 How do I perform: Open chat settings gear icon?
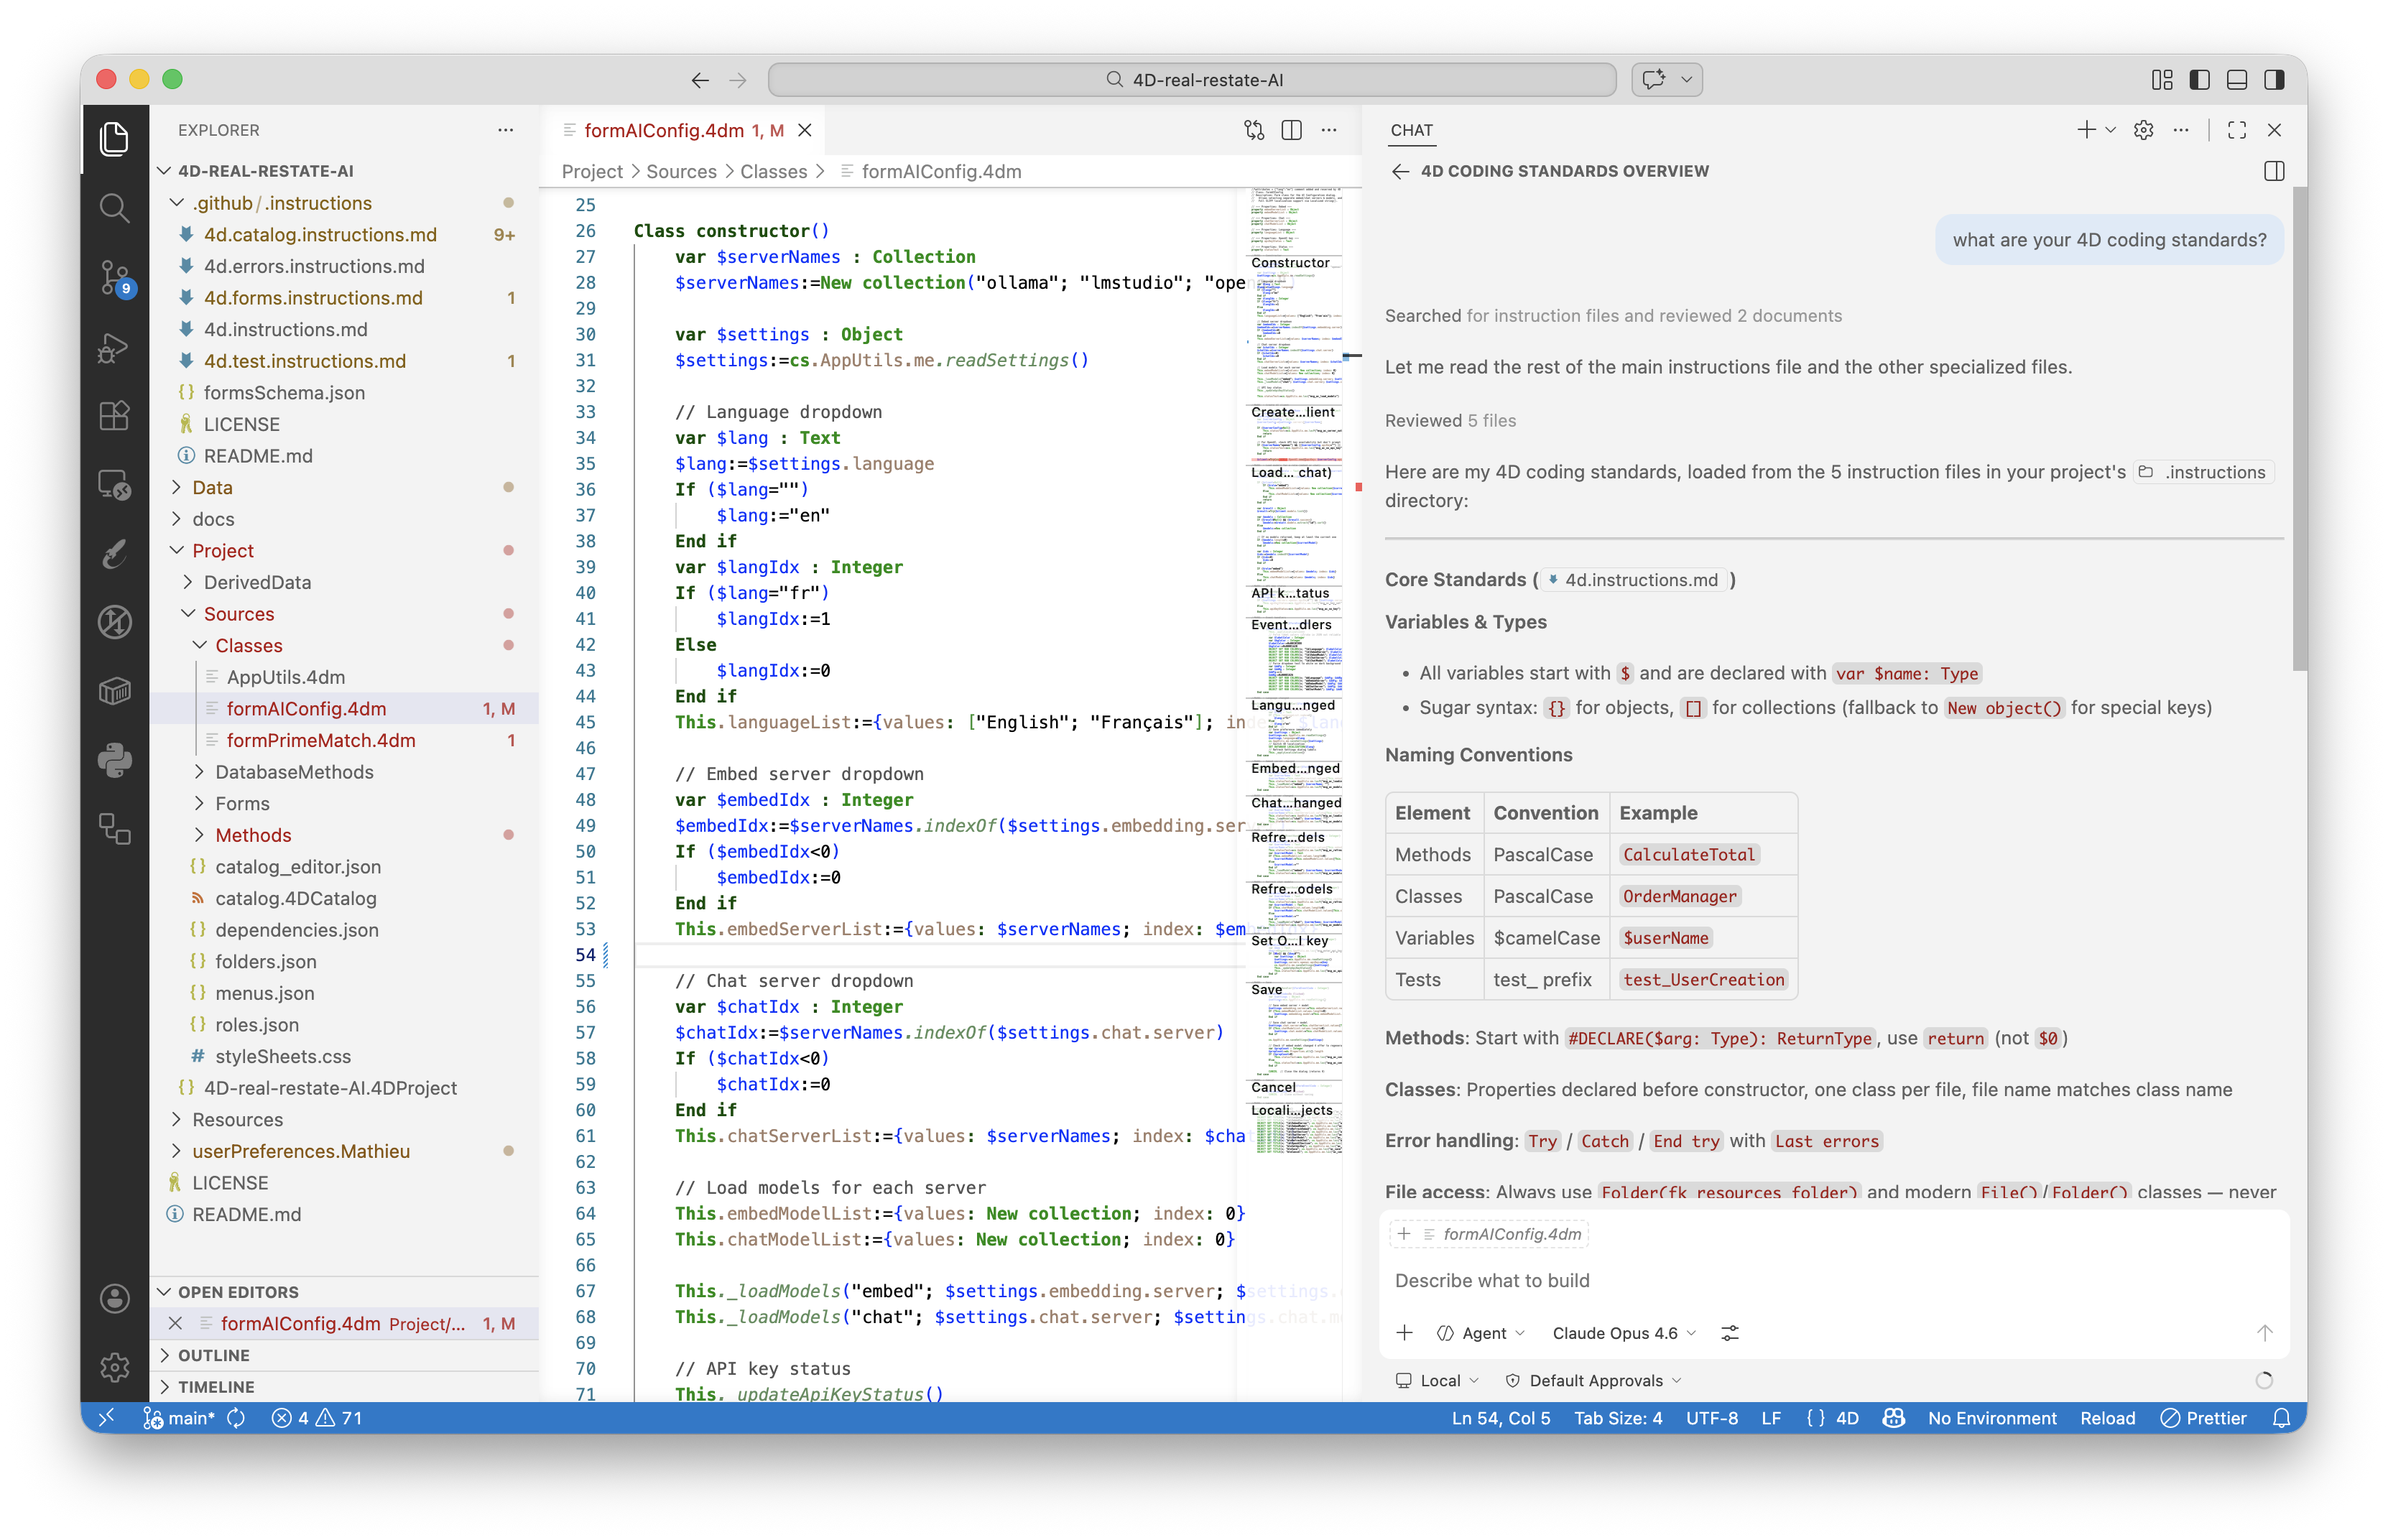click(2143, 130)
